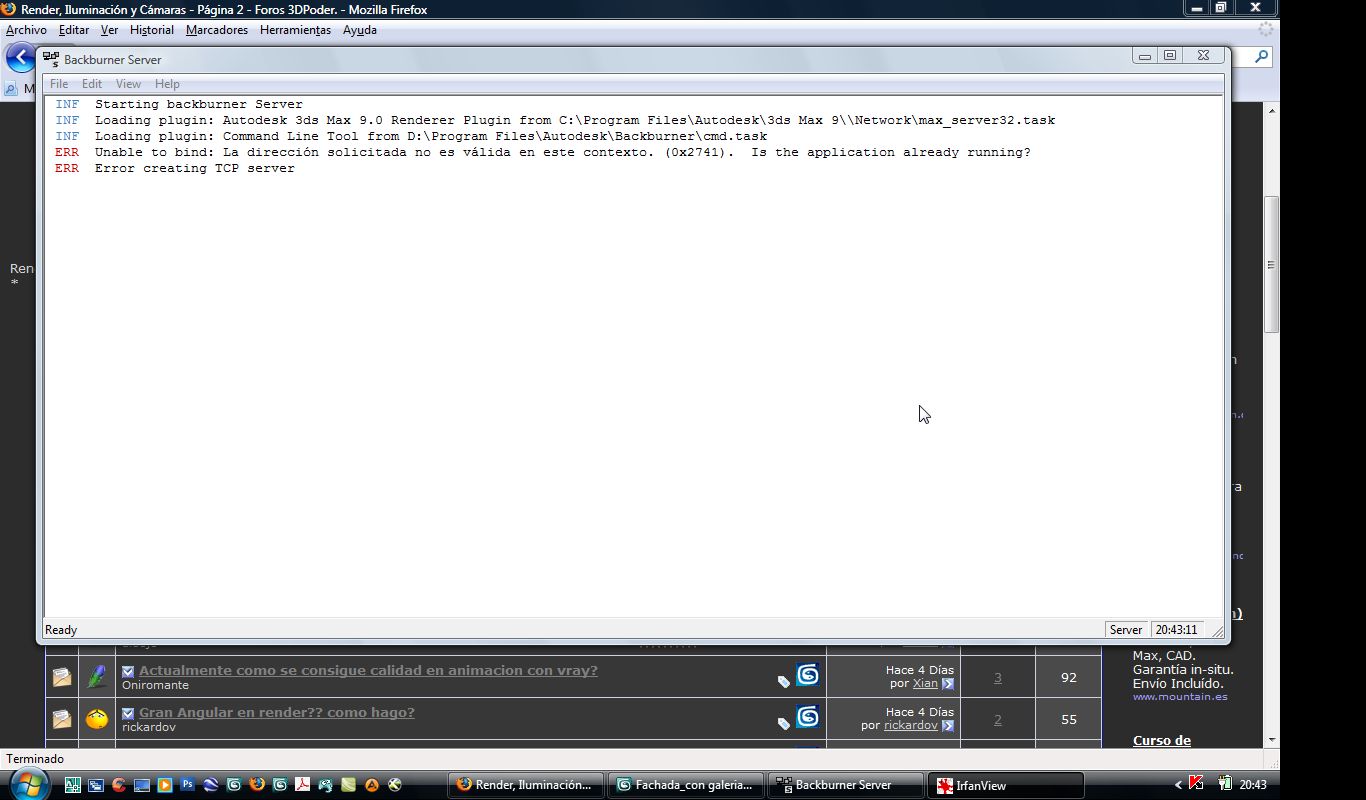Image resolution: width=1366 pixels, height=800 pixels.
Task: Click 3ds Max icon in rickardov thread row
Action: tap(808, 717)
